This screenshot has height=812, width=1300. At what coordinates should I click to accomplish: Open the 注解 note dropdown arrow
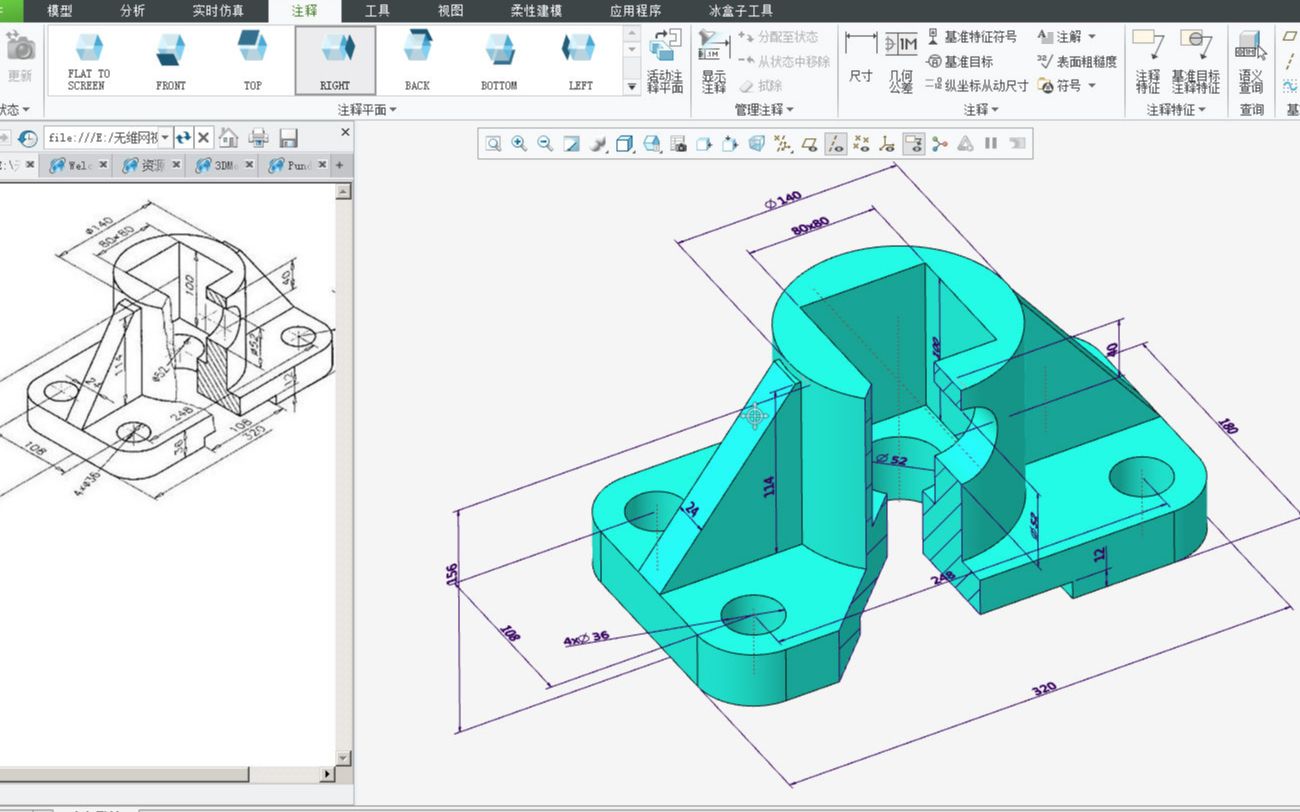(x=1091, y=37)
